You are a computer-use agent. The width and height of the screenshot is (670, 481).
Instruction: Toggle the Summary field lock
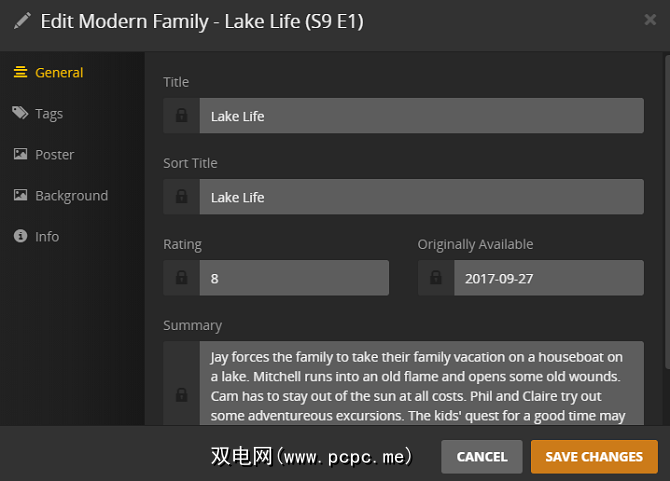[181, 394]
